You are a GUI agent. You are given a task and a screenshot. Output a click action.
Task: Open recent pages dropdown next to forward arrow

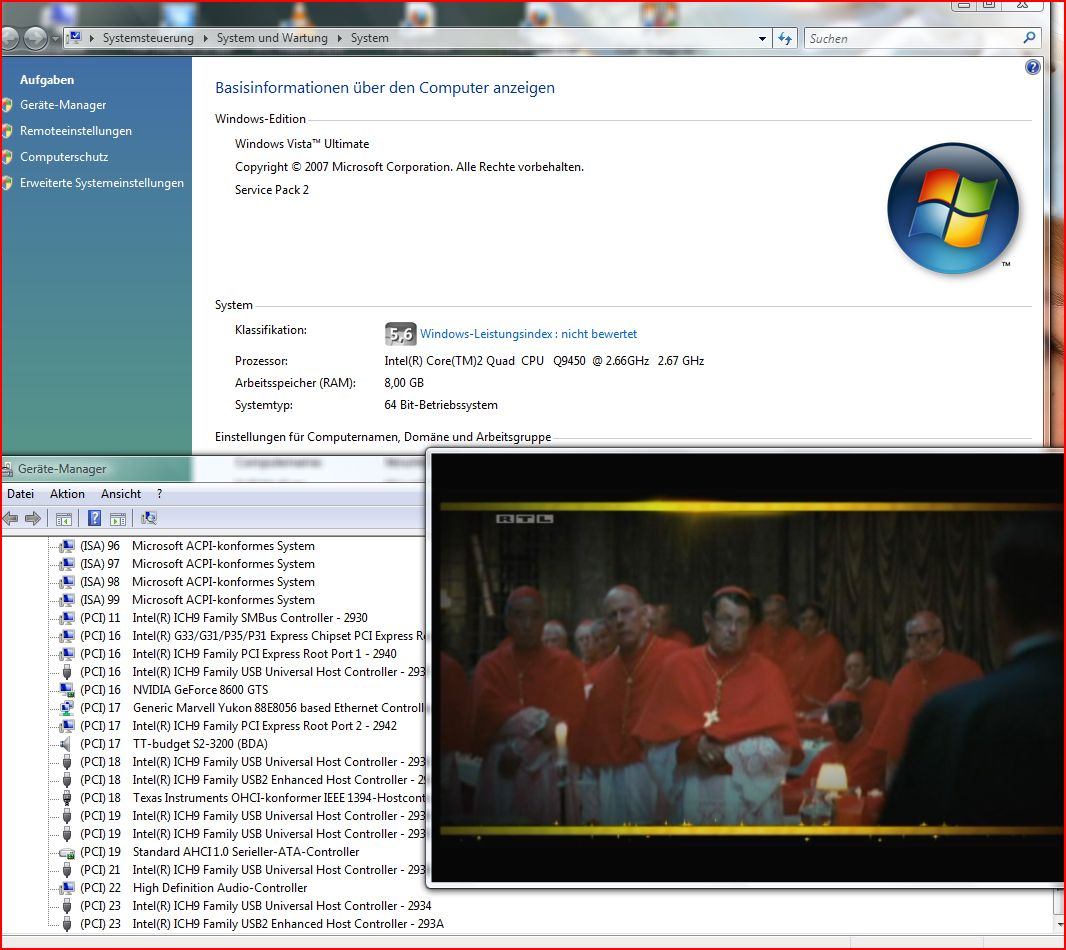click(x=55, y=39)
